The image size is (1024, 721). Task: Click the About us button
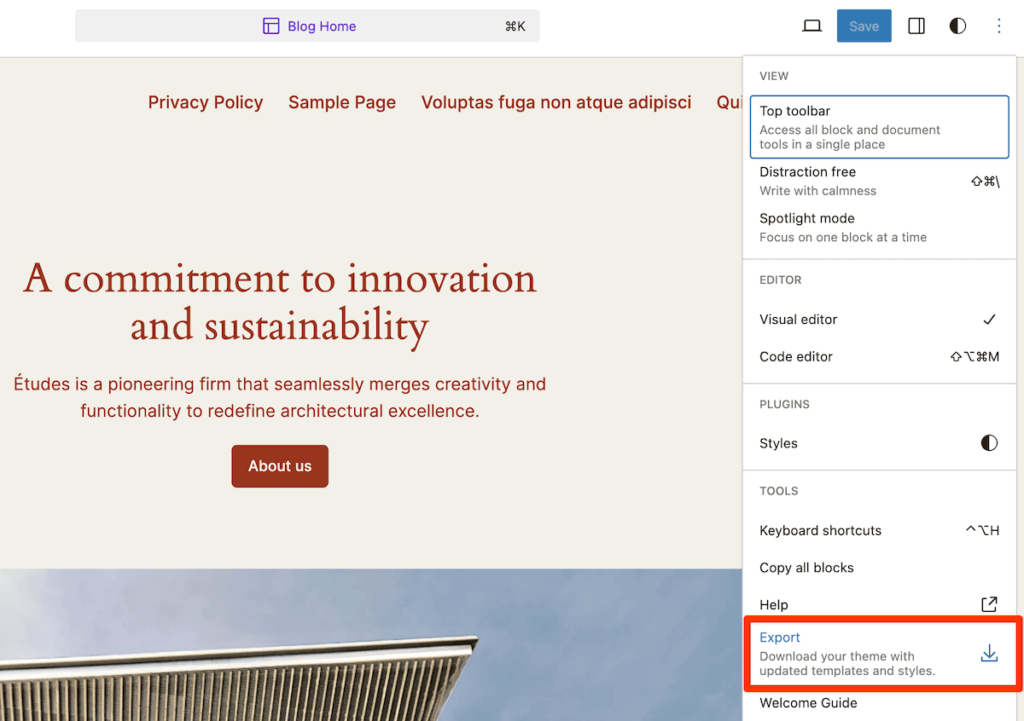(x=280, y=466)
